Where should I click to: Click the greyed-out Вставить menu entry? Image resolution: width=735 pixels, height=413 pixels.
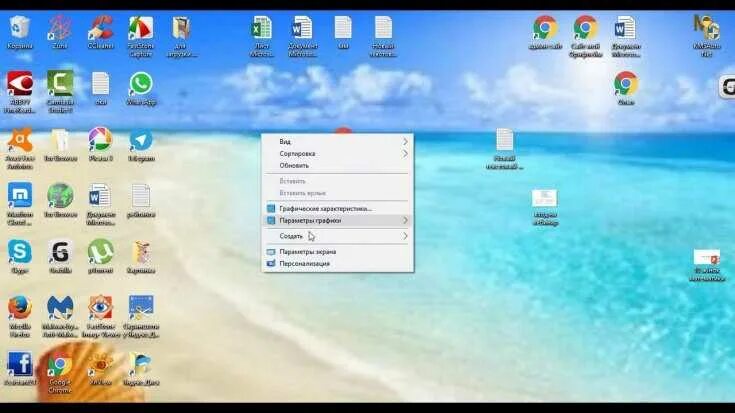[x=338, y=181]
